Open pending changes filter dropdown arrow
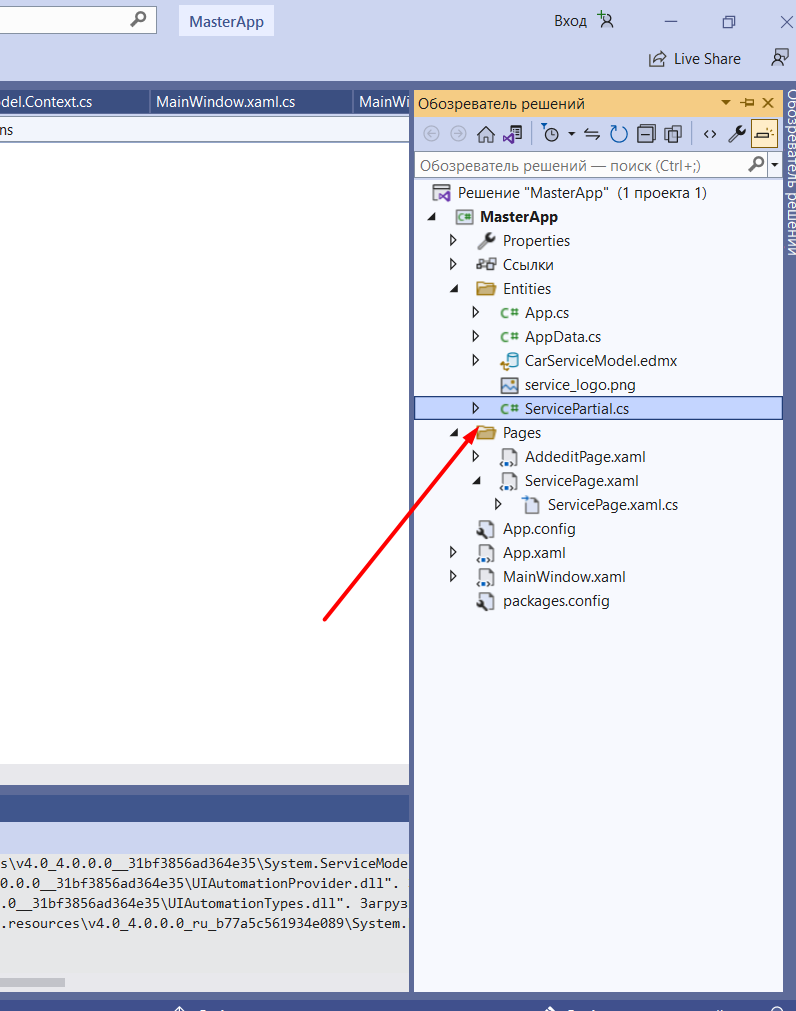 coord(571,134)
